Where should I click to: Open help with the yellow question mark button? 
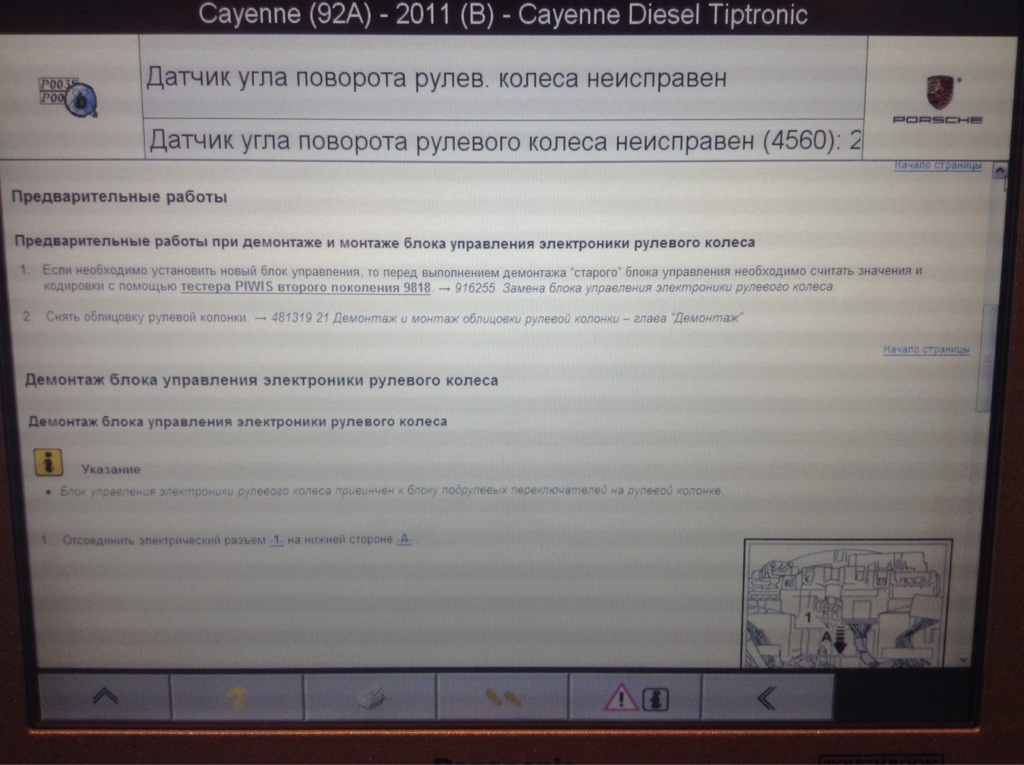point(237,698)
